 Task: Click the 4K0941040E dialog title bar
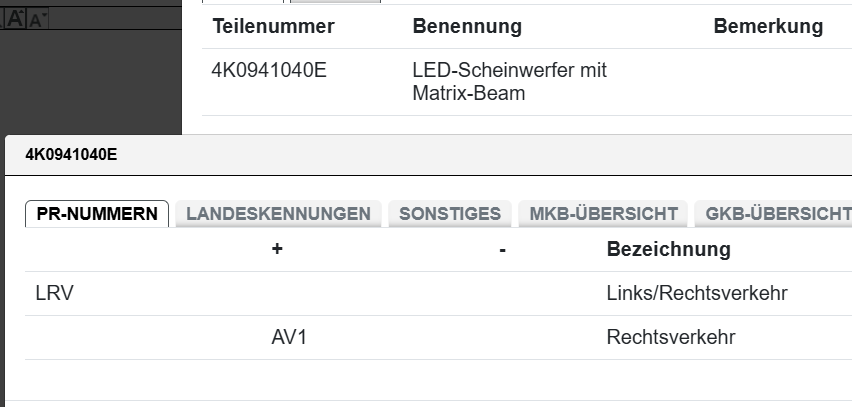tap(400, 155)
